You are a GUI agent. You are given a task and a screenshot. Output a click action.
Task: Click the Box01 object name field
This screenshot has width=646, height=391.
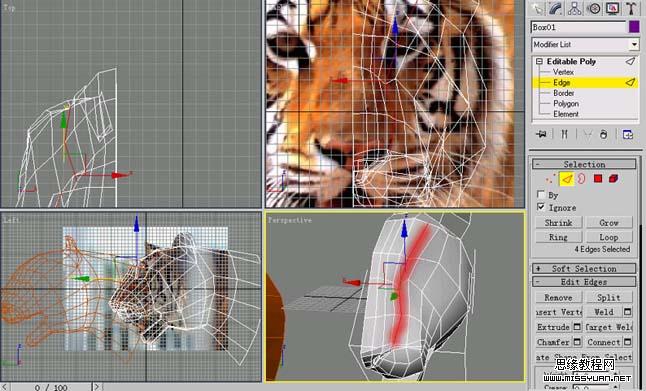578,27
